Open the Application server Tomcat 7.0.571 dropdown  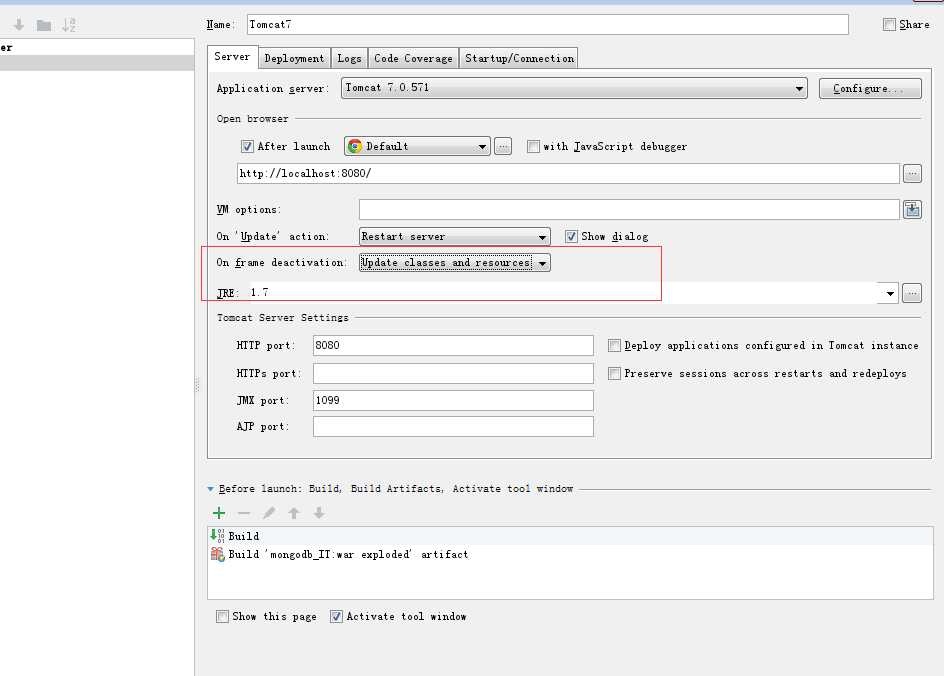(574, 88)
